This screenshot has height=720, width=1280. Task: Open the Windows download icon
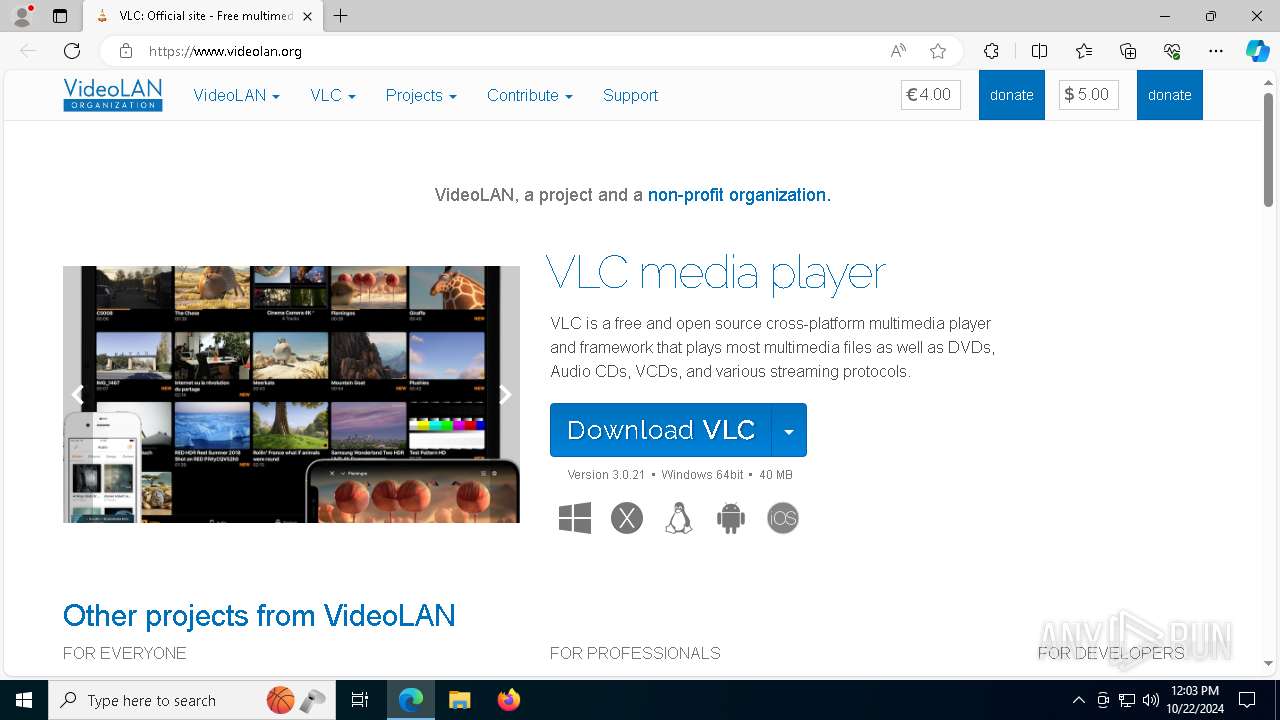point(575,518)
